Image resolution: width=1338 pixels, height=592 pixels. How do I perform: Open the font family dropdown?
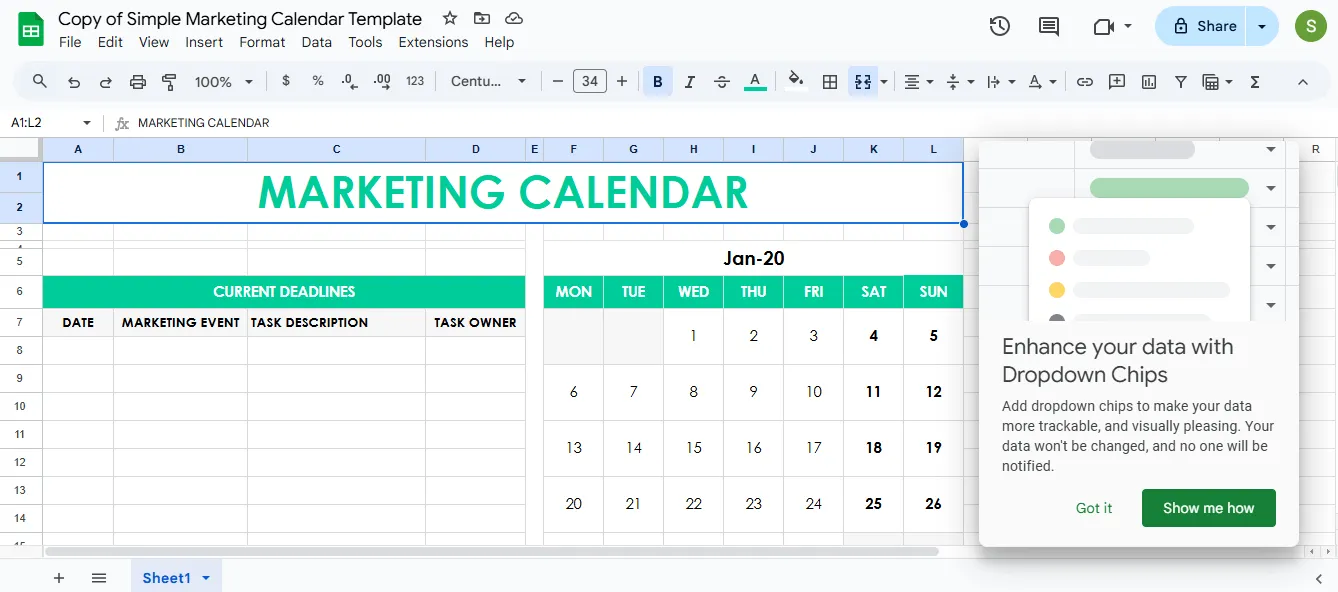pyautogui.click(x=488, y=82)
